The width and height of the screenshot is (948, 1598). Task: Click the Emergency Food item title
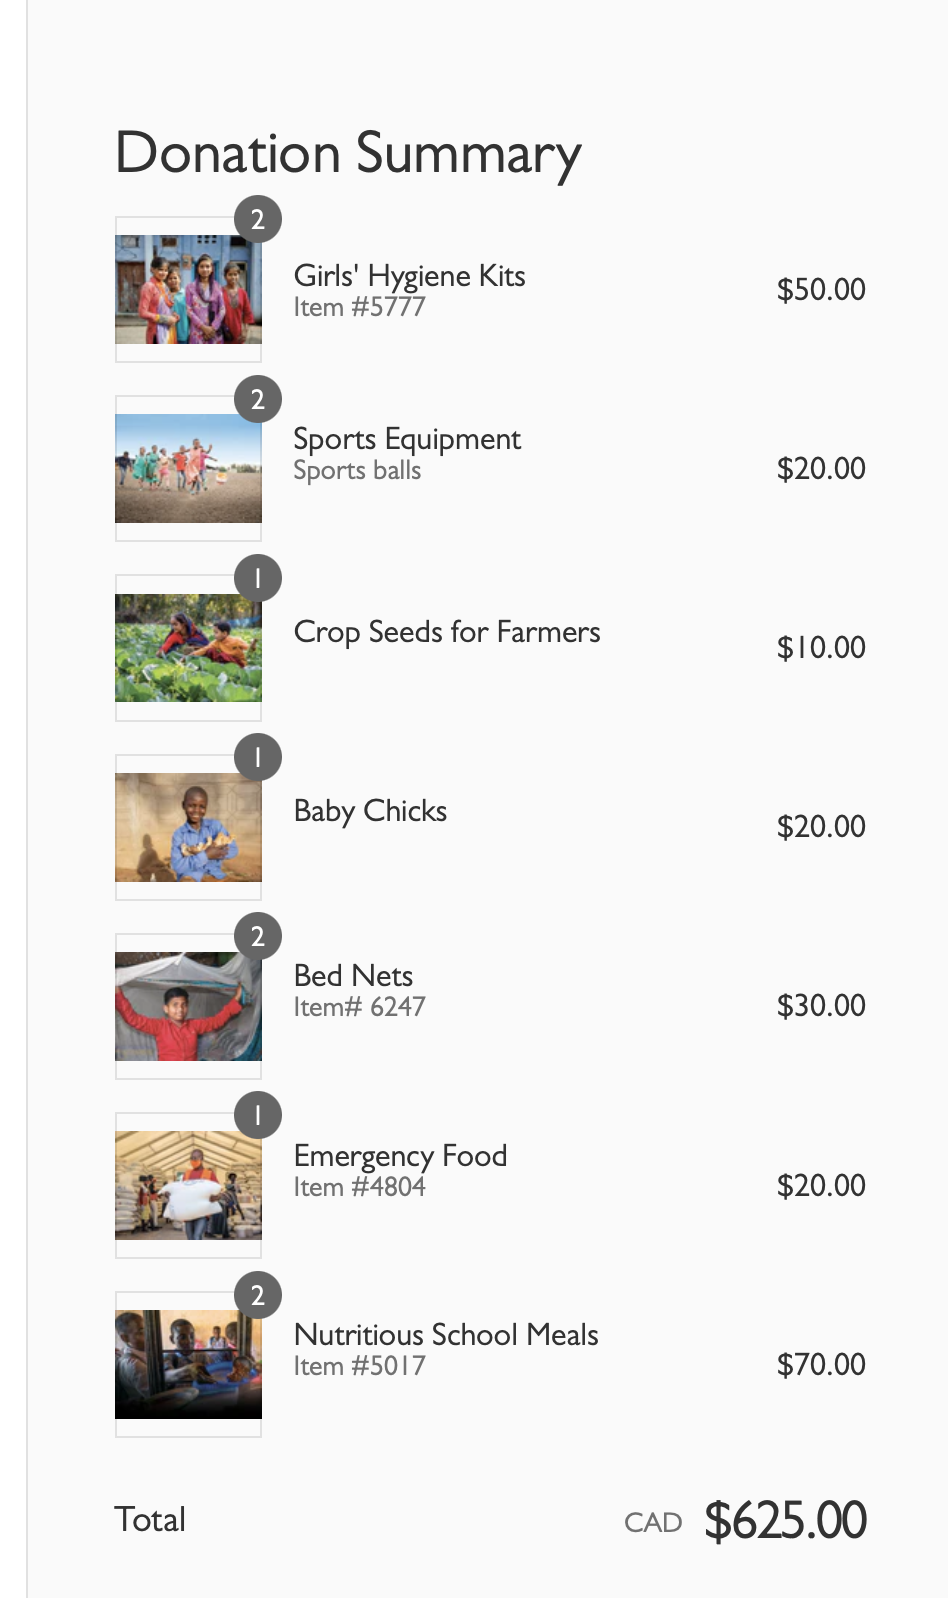click(x=400, y=1156)
